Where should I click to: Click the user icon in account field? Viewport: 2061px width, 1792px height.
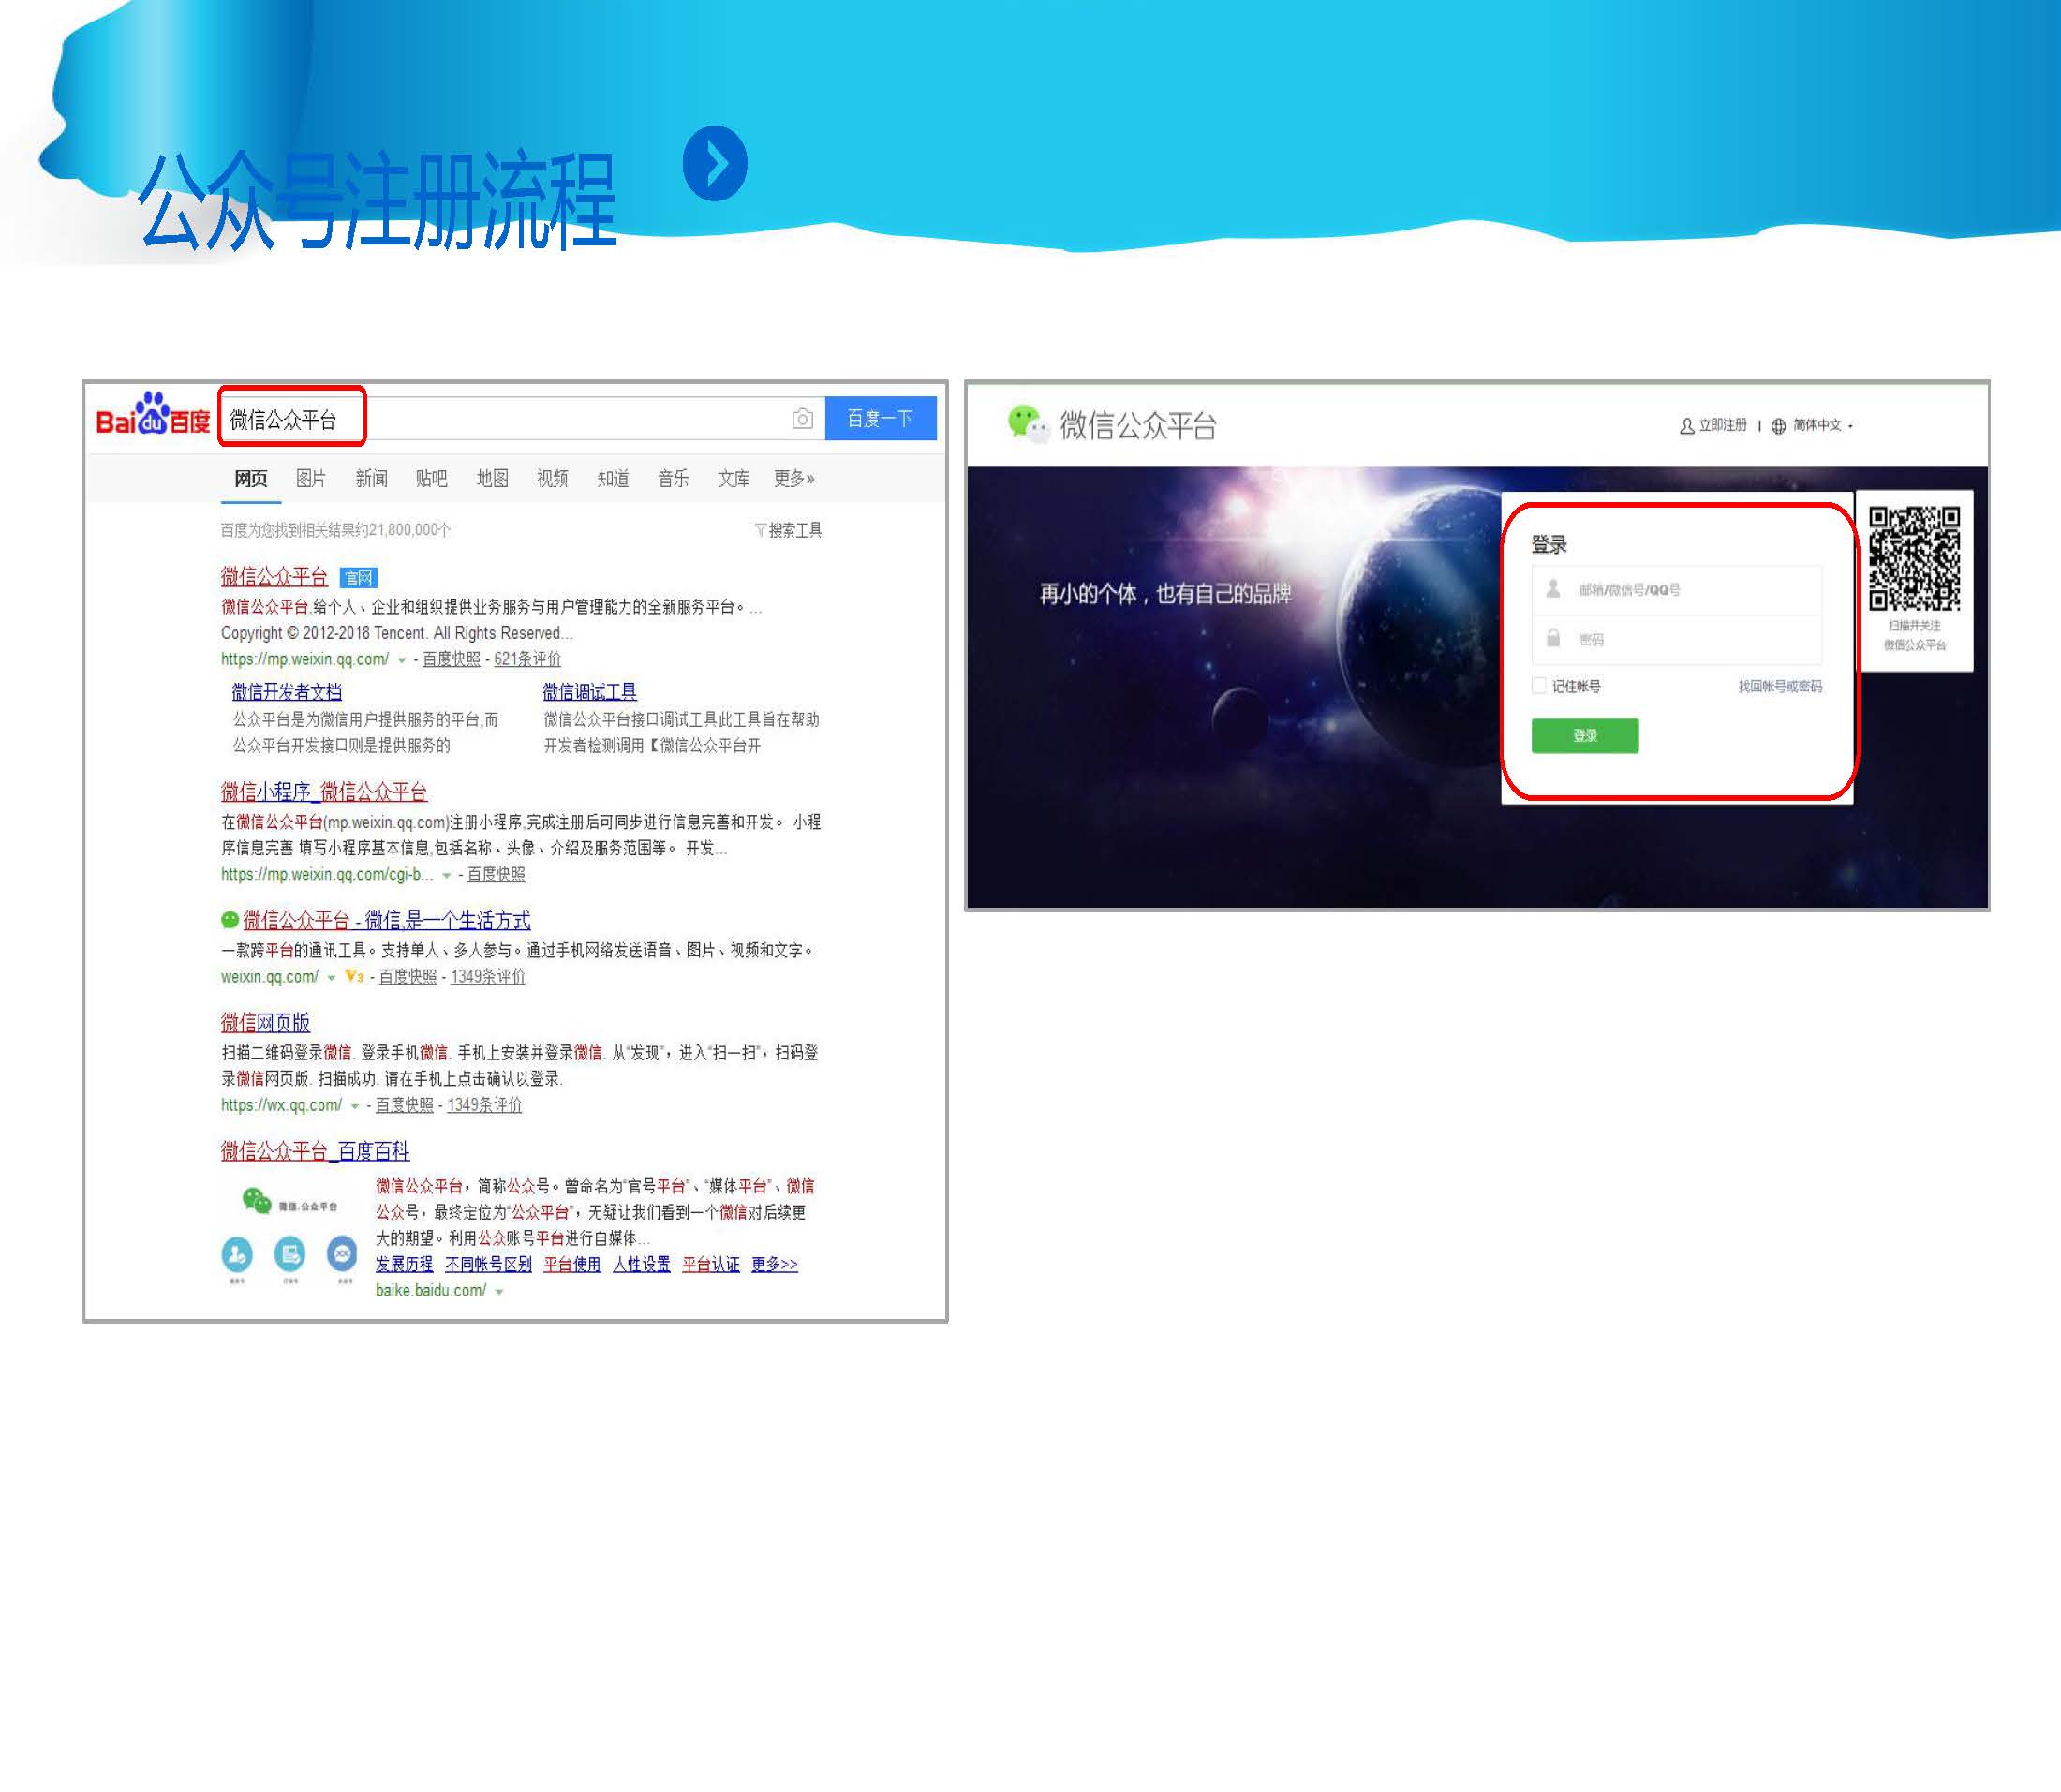click(x=1553, y=589)
